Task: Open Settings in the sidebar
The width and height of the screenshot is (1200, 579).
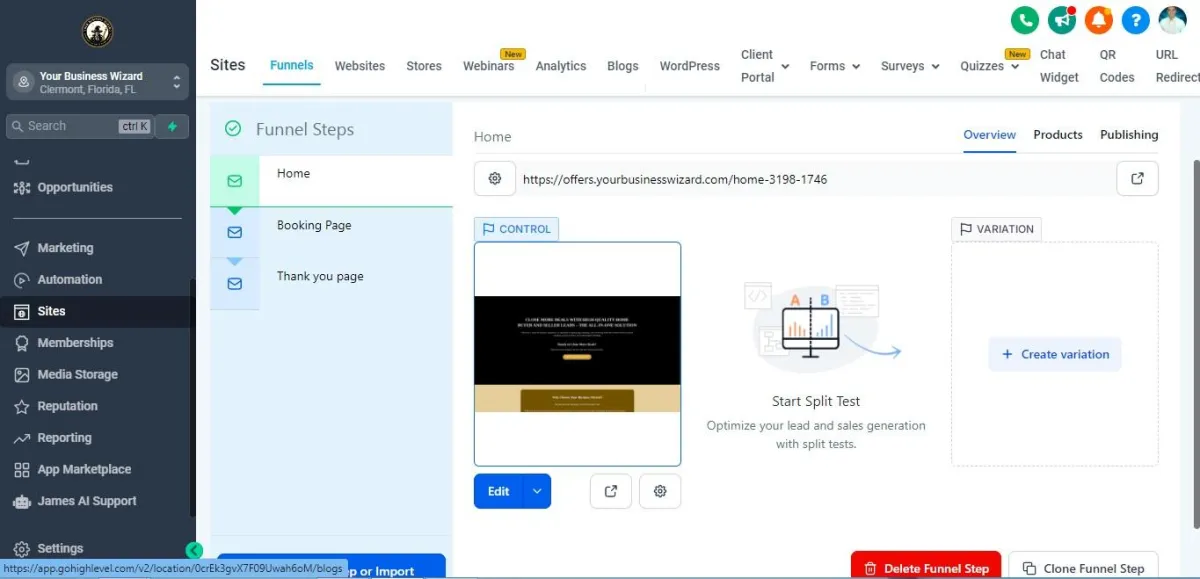Action: (60, 549)
